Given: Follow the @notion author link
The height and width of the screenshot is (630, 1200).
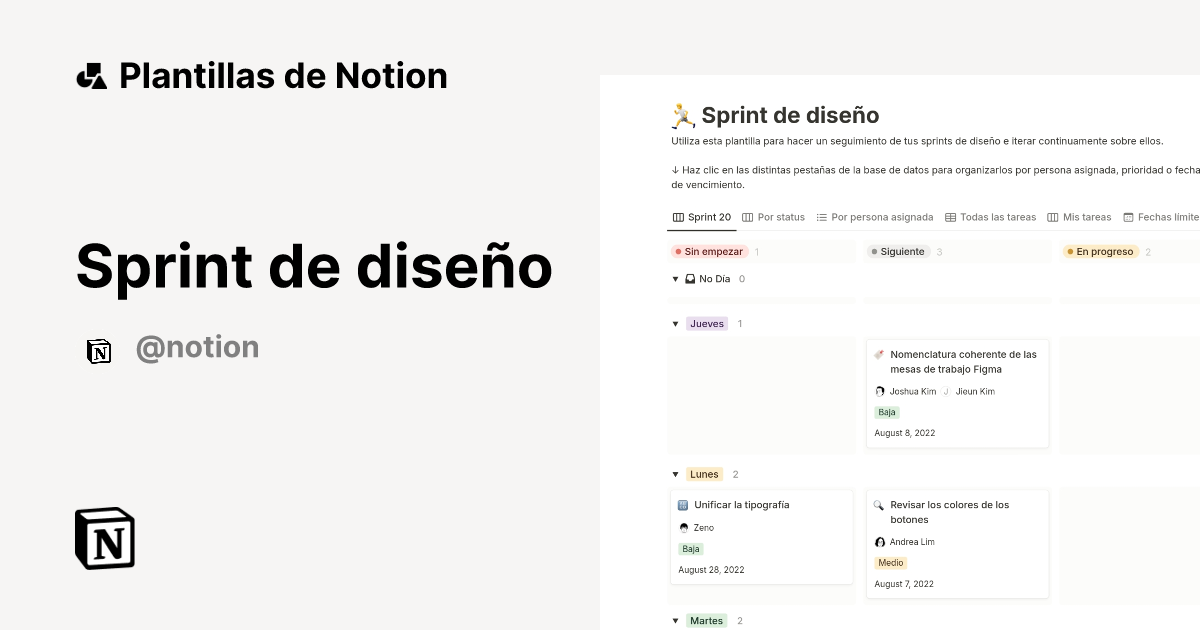Looking at the screenshot, I should 197,346.
